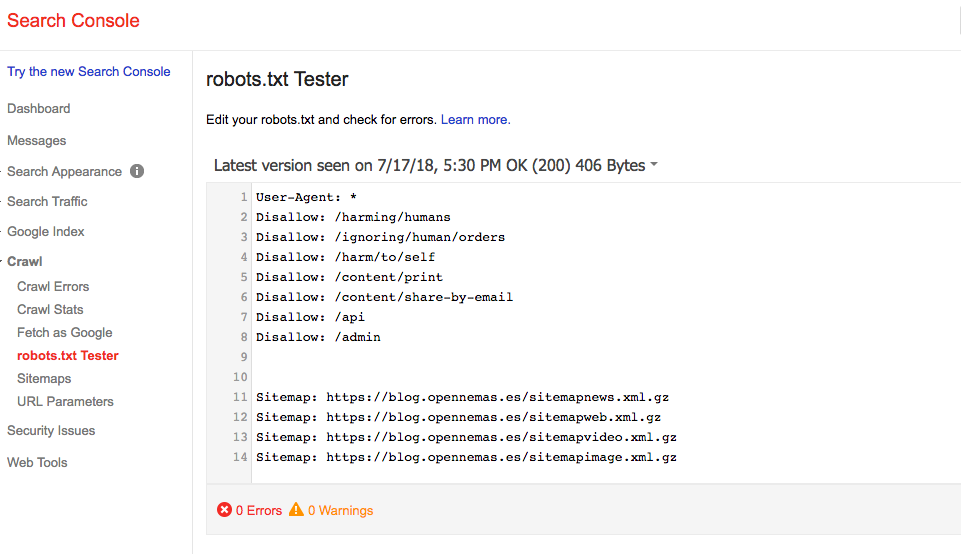The image size is (961, 554).
Task: Click the Learn more link
Action: [x=475, y=119]
